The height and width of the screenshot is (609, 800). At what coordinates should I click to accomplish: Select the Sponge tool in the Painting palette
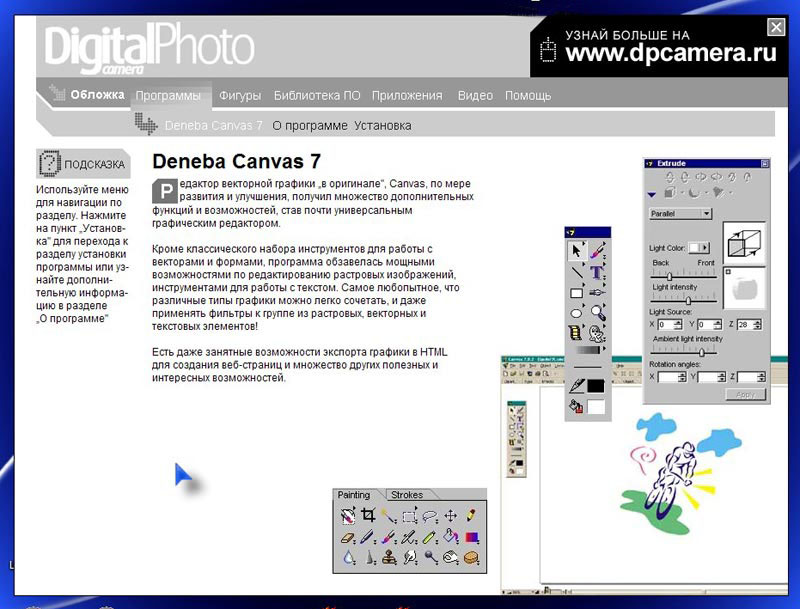coord(471,557)
